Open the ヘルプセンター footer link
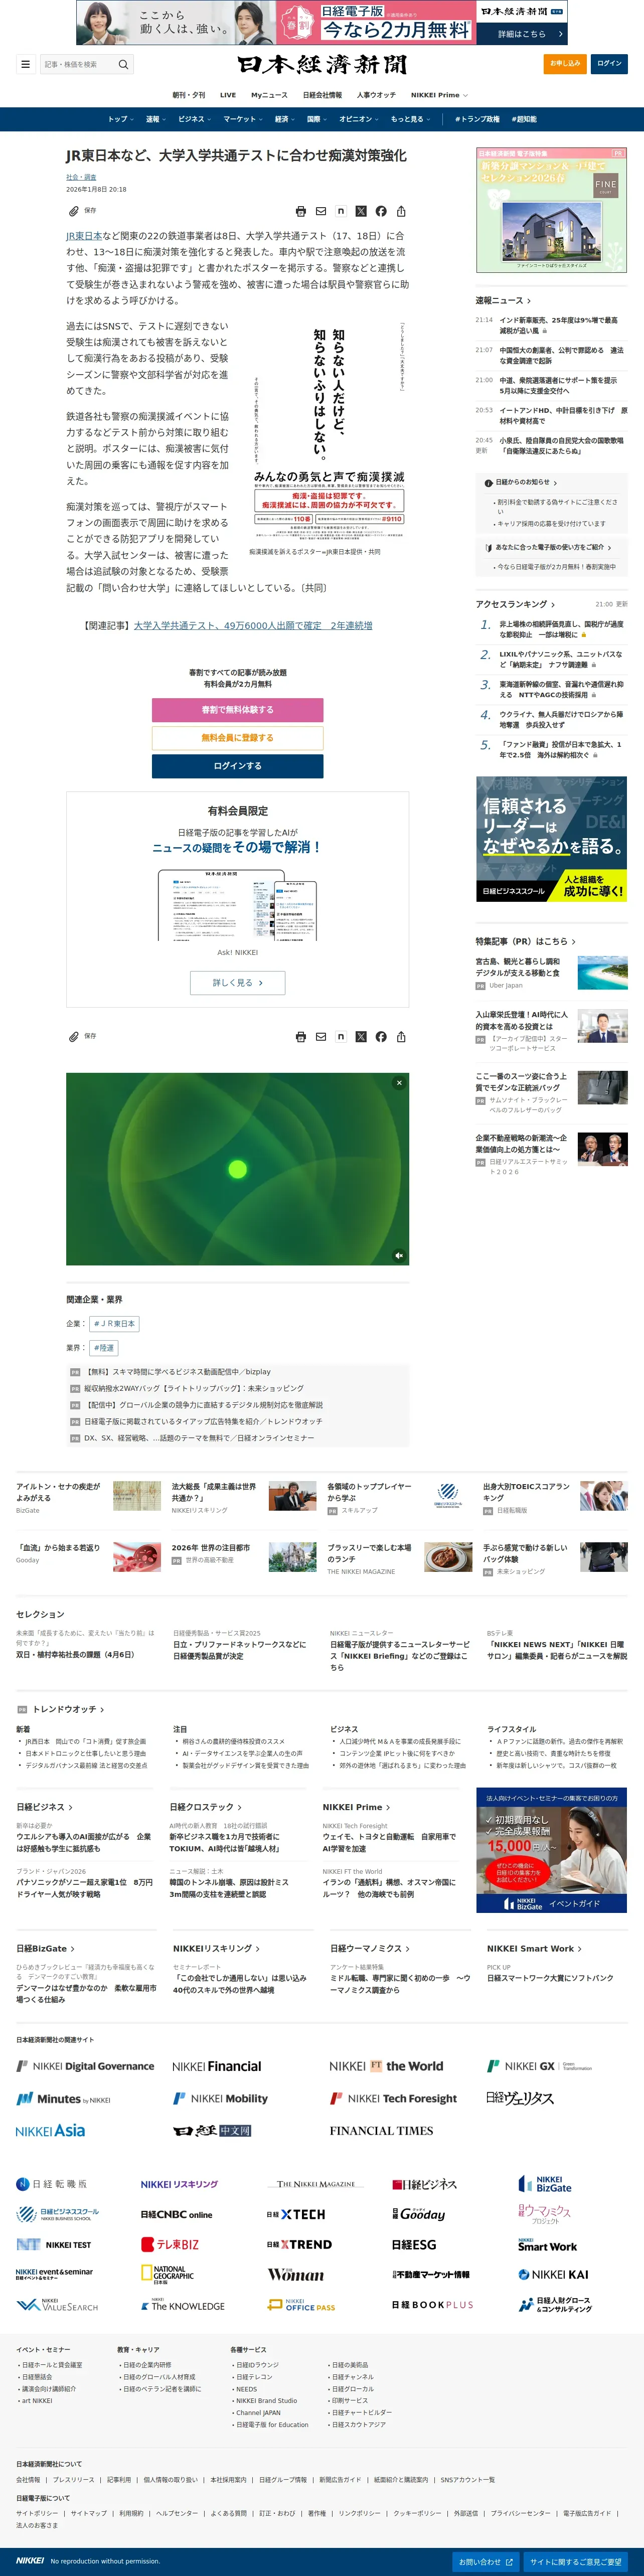 [177, 2513]
